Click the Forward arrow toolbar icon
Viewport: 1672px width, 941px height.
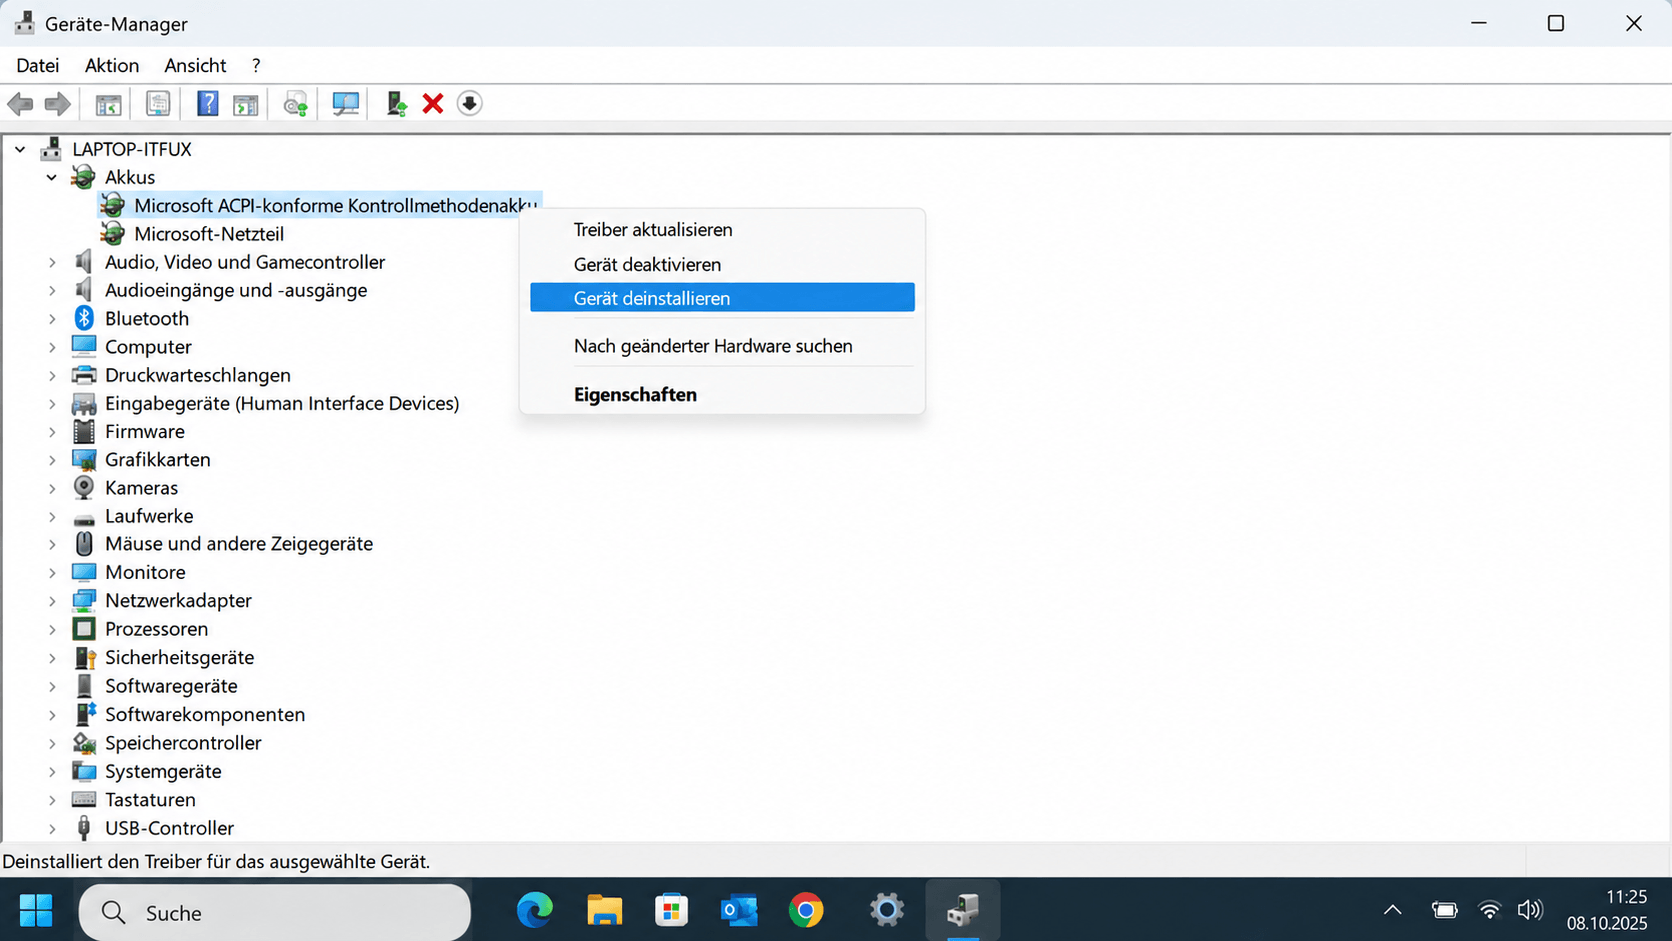57,103
